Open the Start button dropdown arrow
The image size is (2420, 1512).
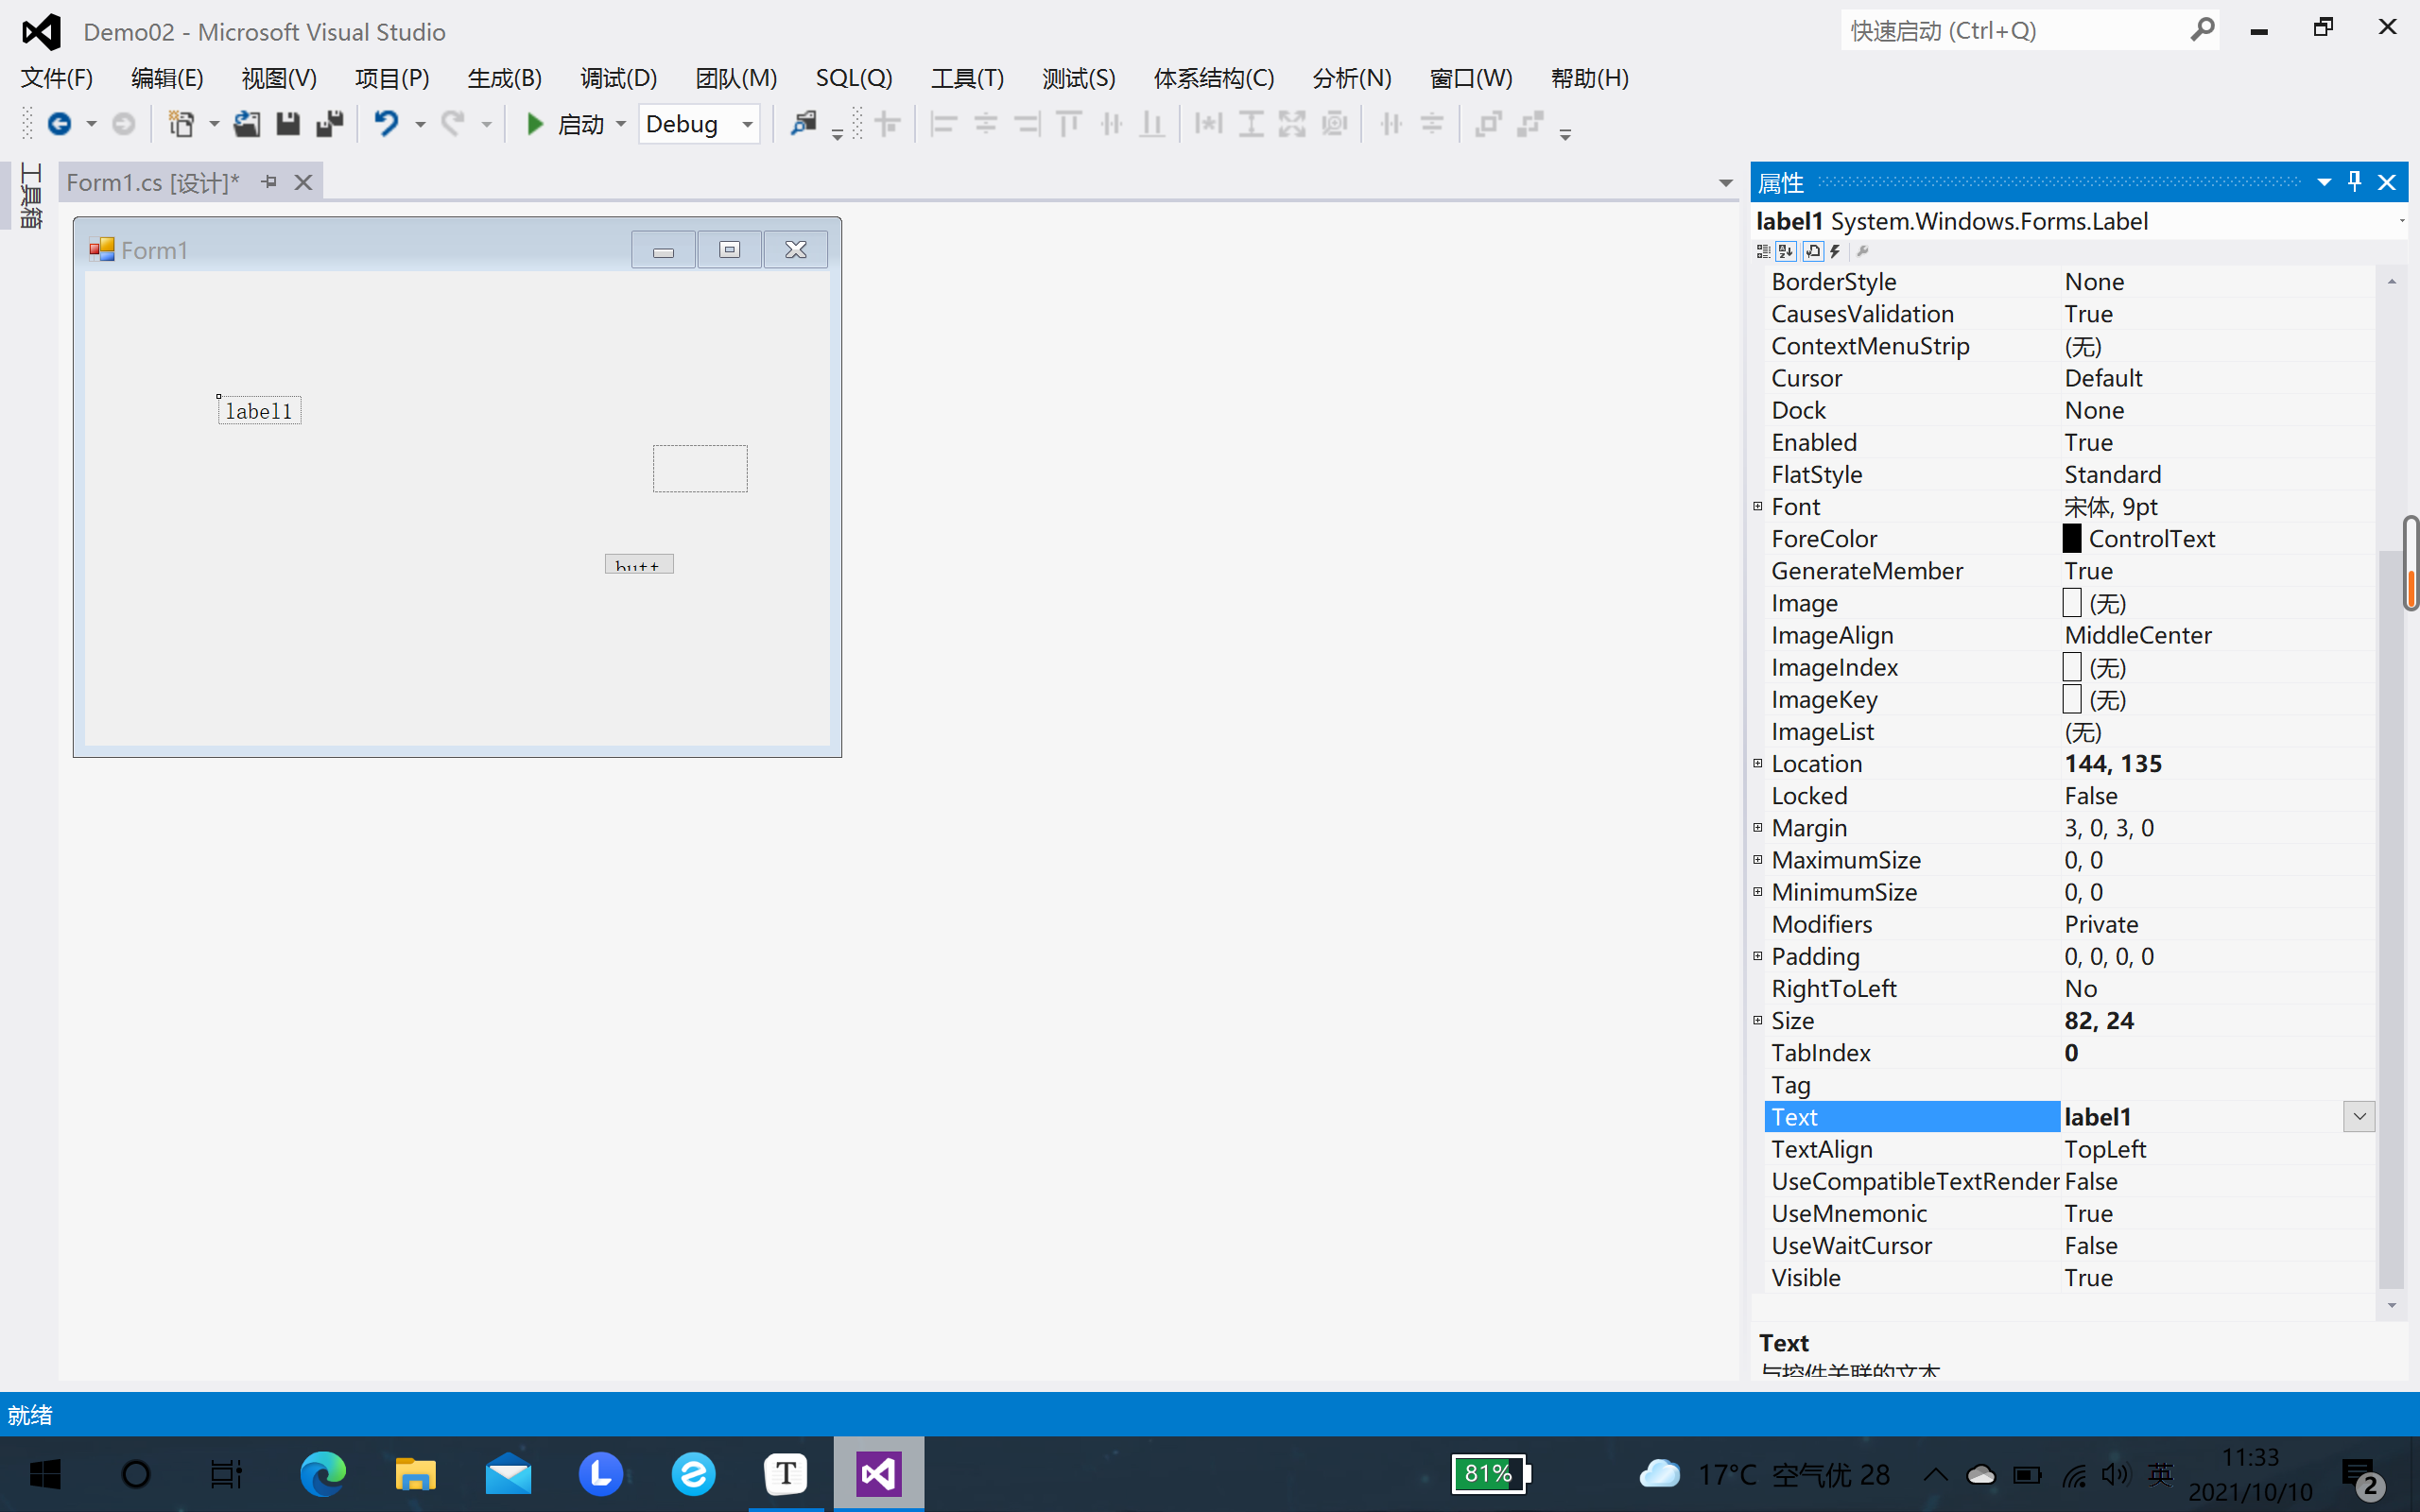[621, 124]
